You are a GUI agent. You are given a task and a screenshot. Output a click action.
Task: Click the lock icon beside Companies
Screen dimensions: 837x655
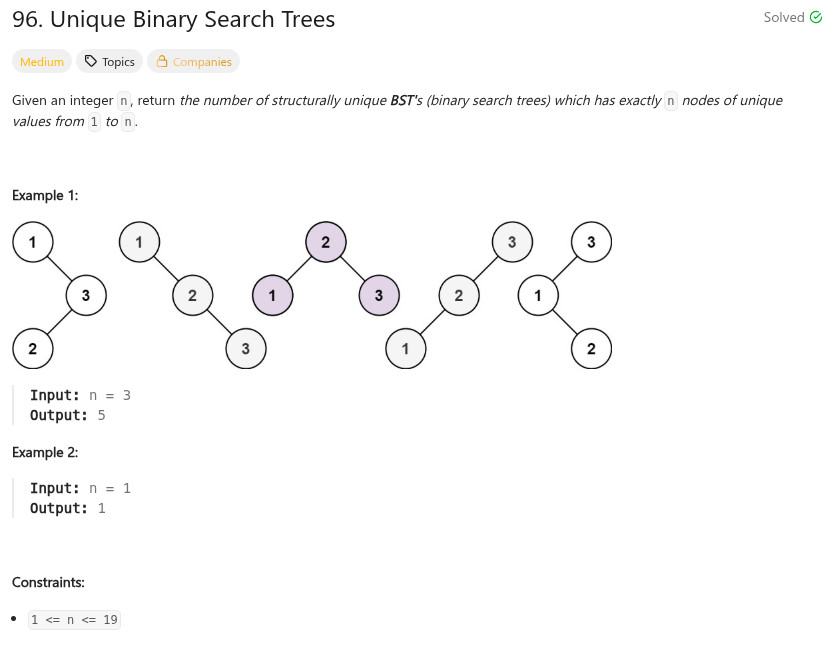click(x=162, y=62)
